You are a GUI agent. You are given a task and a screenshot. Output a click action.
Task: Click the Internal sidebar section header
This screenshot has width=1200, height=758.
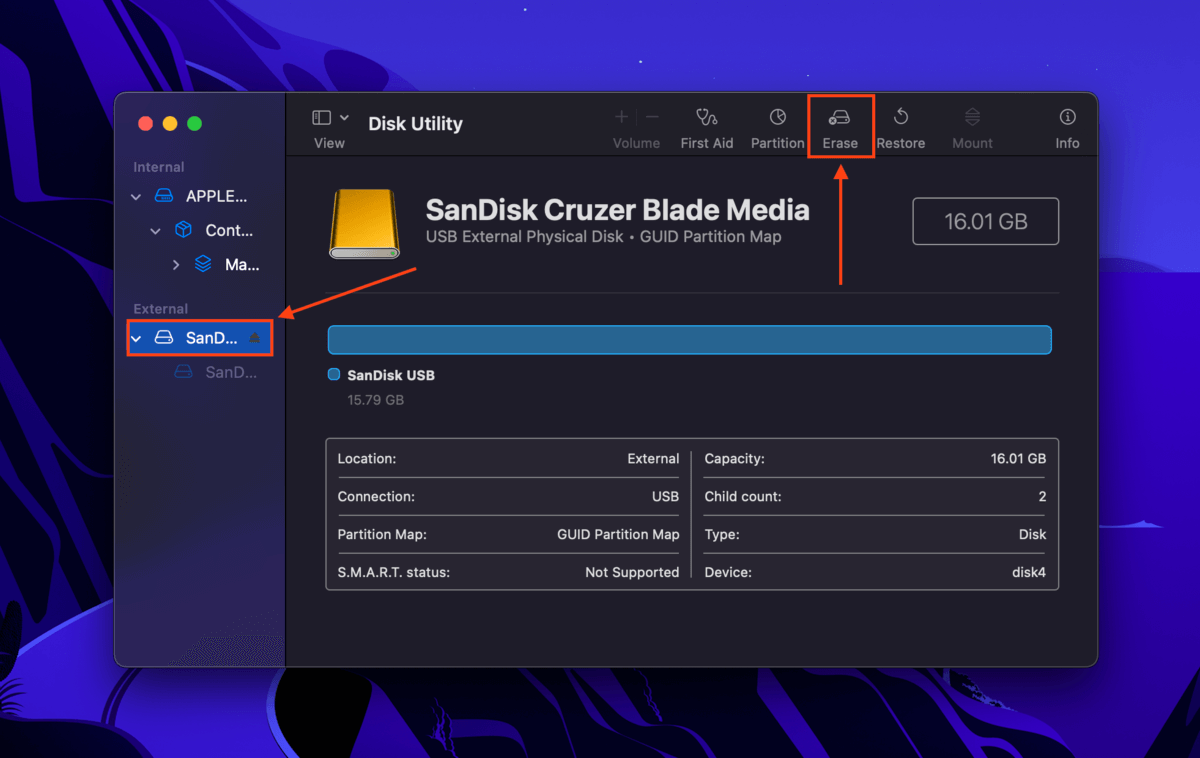159,167
